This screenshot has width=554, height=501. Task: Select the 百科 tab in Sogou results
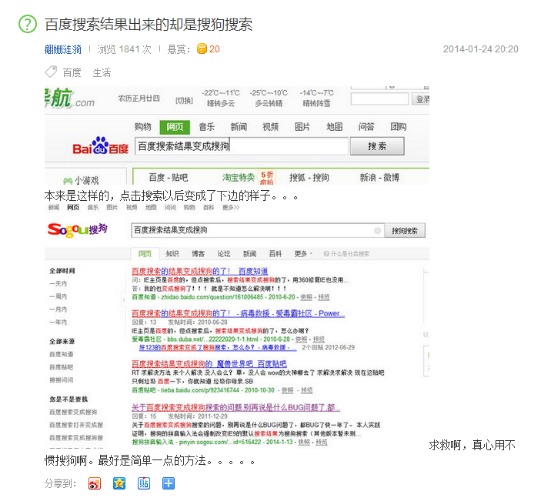(x=275, y=254)
